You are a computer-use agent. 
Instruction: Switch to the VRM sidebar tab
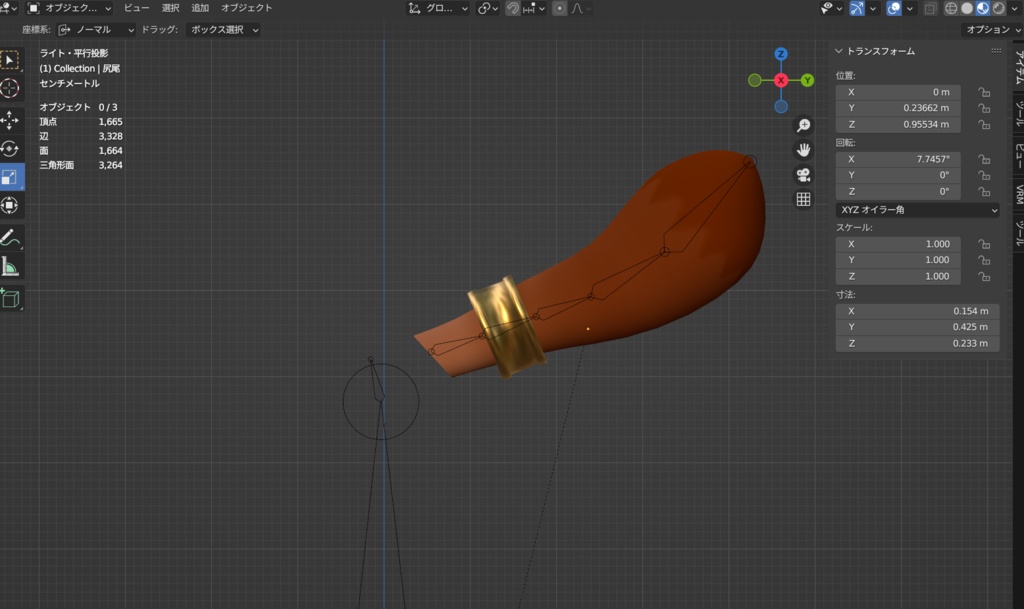click(1018, 195)
